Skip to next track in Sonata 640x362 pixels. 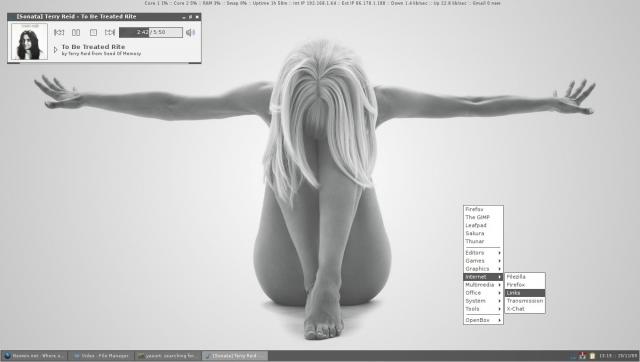pos(110,32)
